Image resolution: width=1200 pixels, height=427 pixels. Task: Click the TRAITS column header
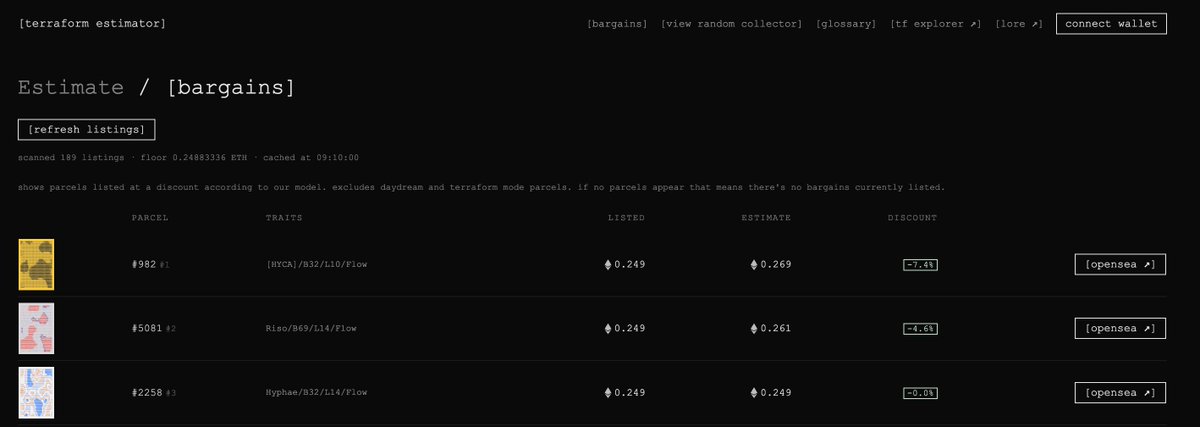click(284, 217)
